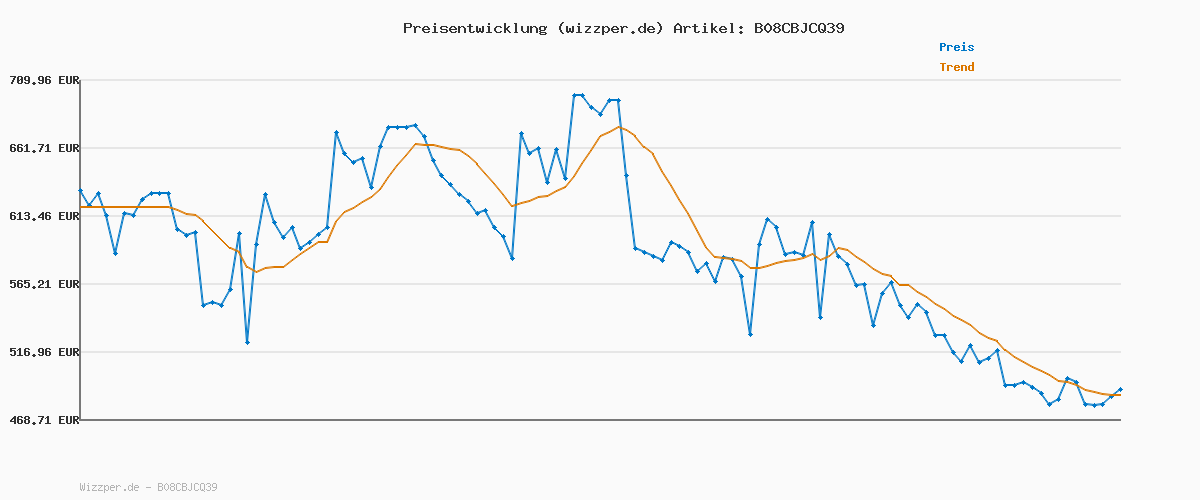Click the word Artikel in the chart title
This screenshot has height=500, width=1200.
(705, 28)
